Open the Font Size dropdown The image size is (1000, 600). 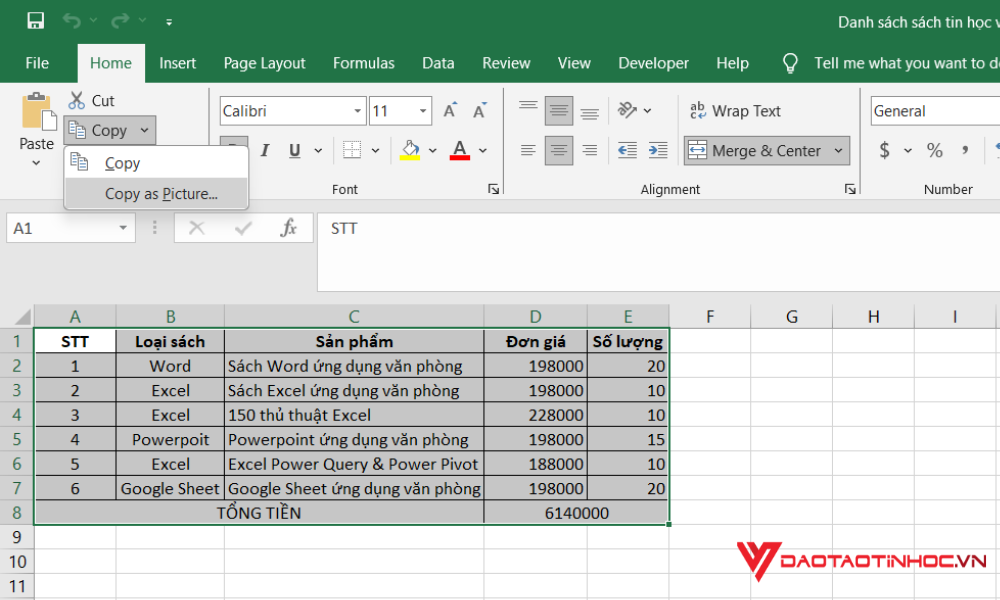[421, 110]
